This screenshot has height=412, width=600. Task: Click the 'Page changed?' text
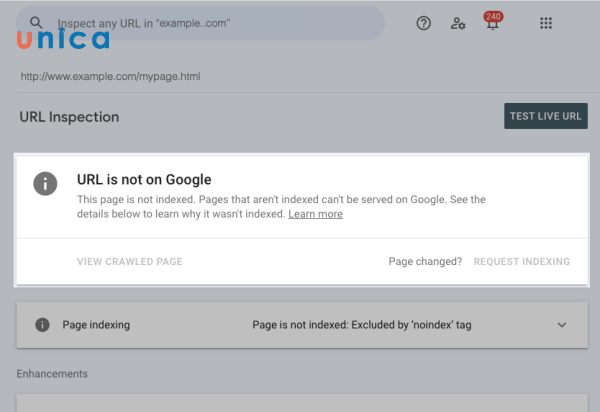(x=425, y=262)
